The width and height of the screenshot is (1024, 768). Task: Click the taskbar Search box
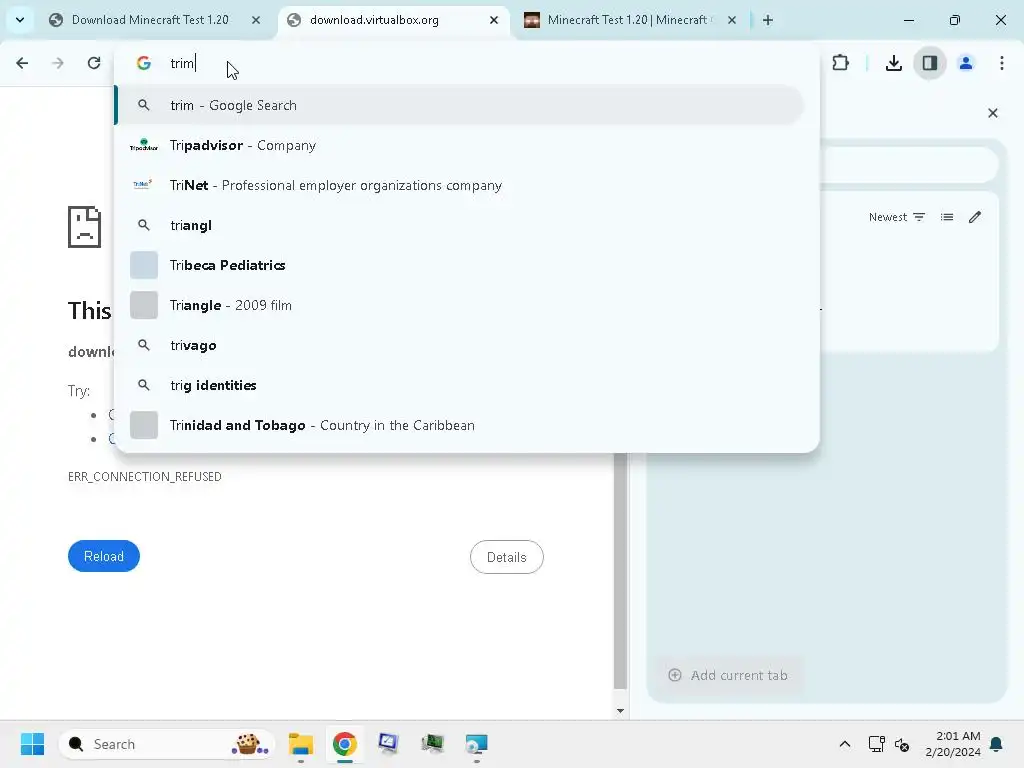(x=167, y=744)
